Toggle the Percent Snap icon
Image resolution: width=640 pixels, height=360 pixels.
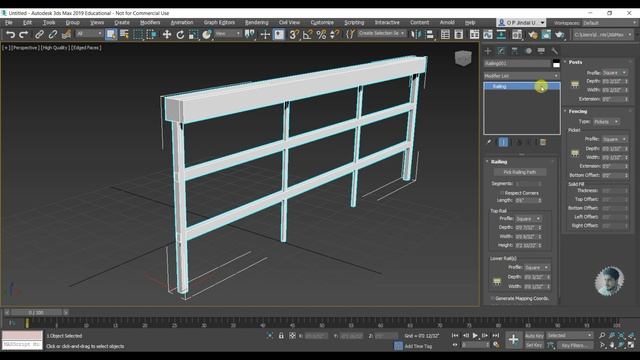point(321,35)
